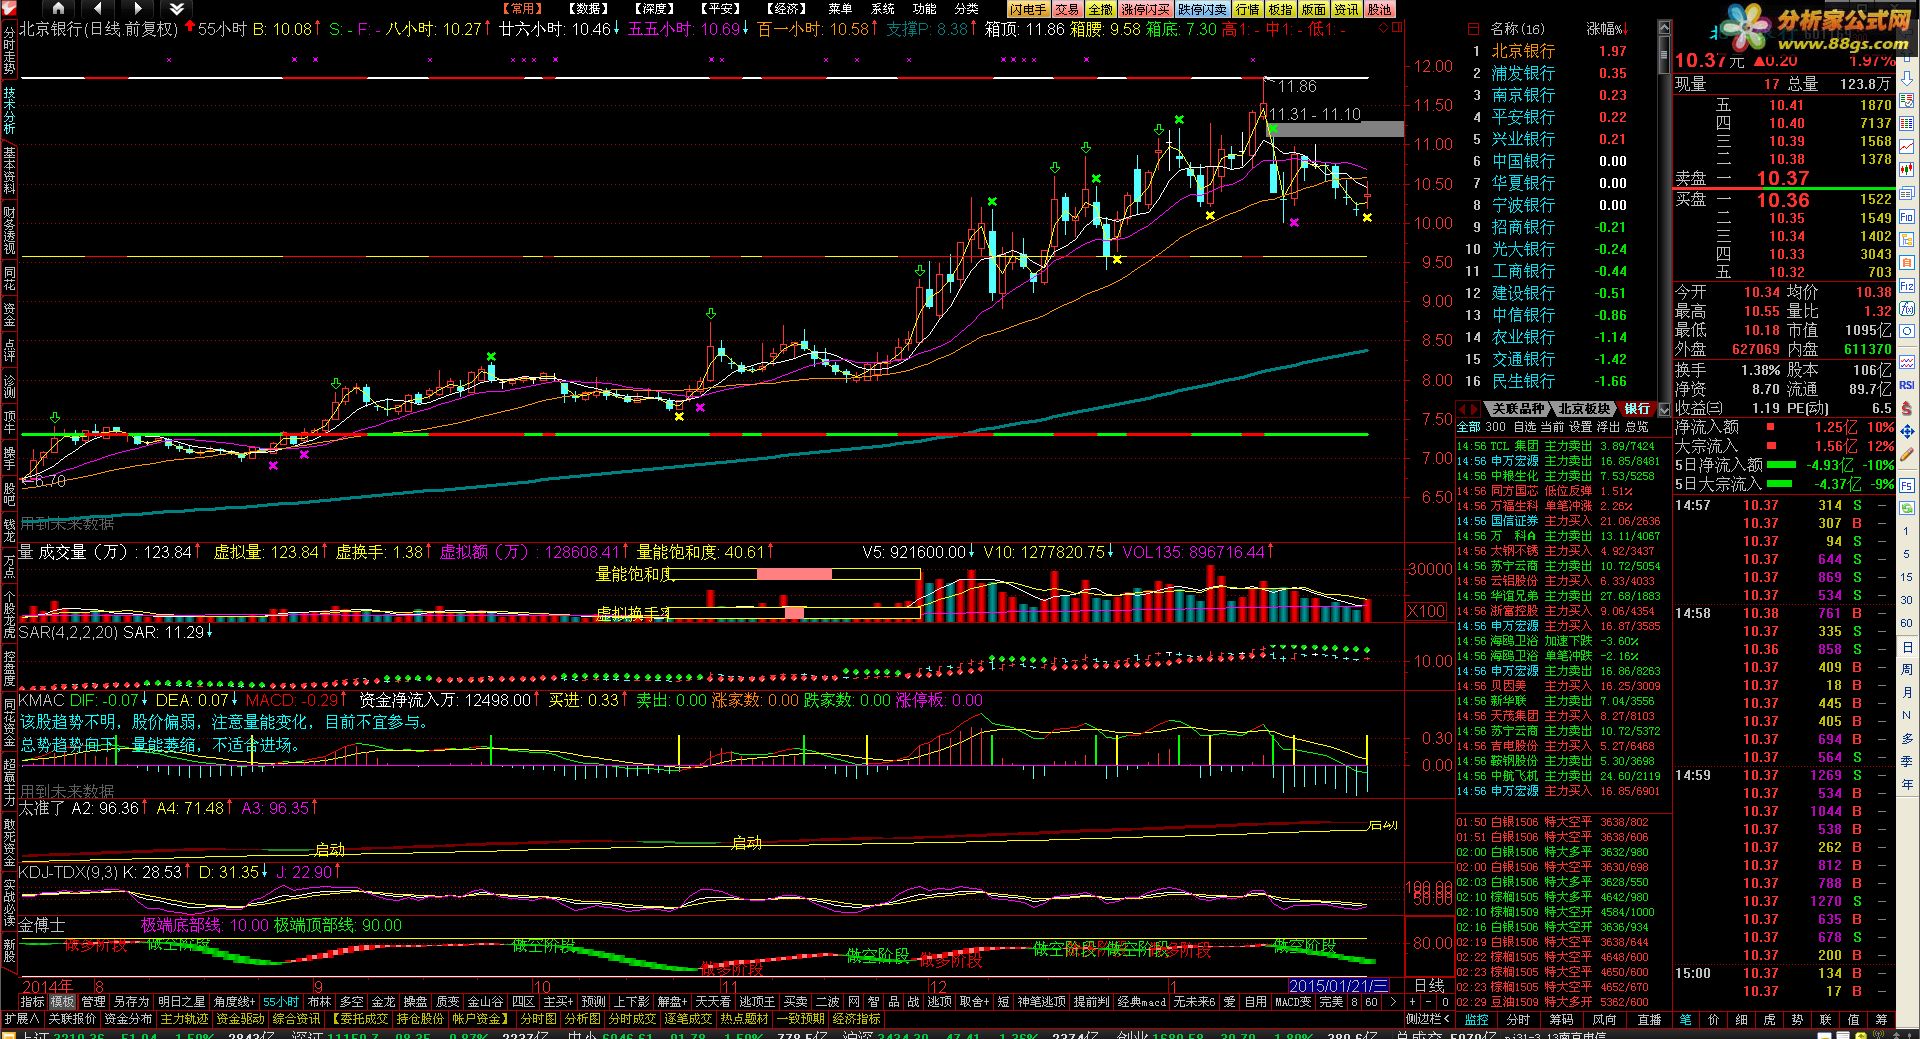Open the 【数据】 menu
Viewport: 1920px width, 1039px height.
click(590, 9)
